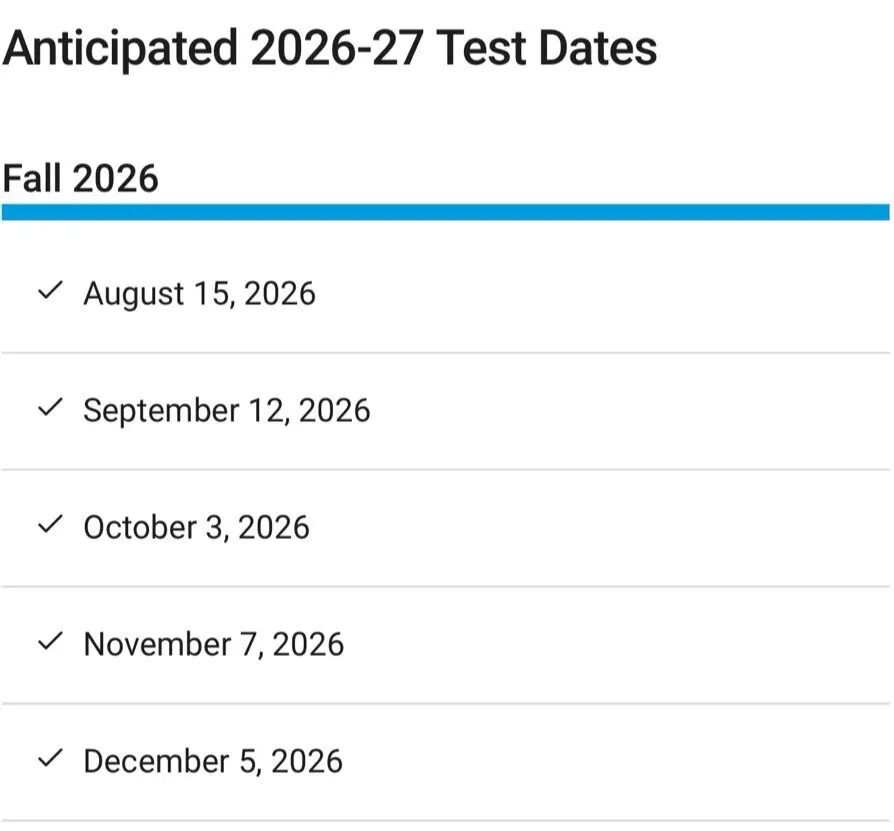Choose the September 12, 2026 test date
This screenshot has width=894, height=831.
point(226,411)
